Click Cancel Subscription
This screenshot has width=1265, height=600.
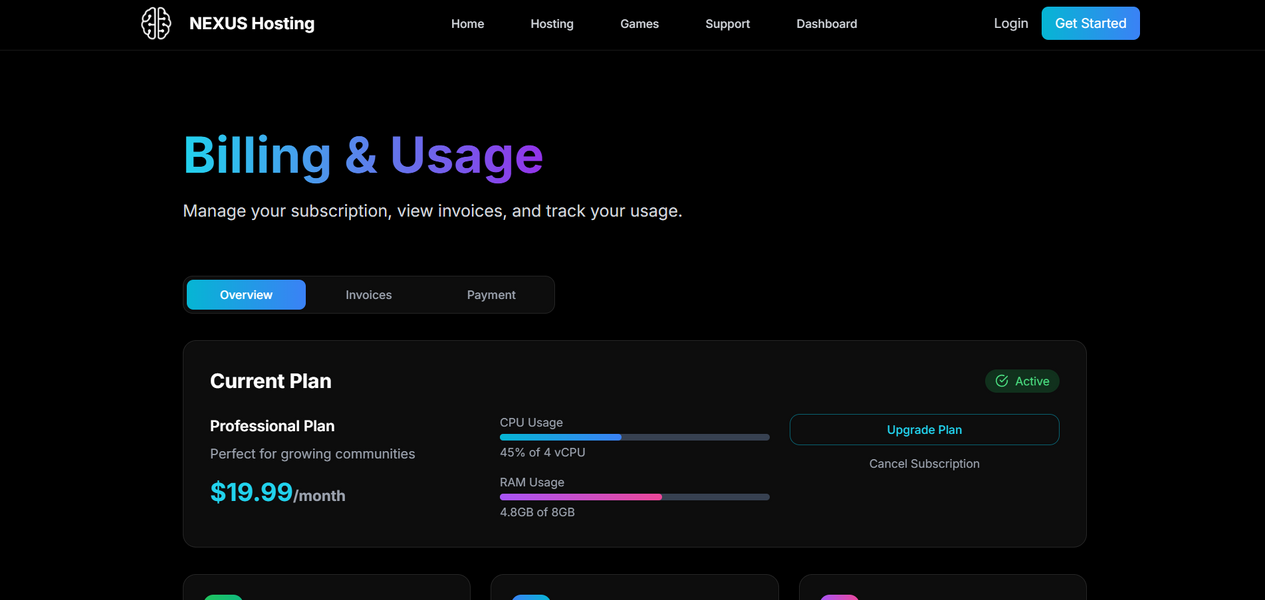(924, 463)
